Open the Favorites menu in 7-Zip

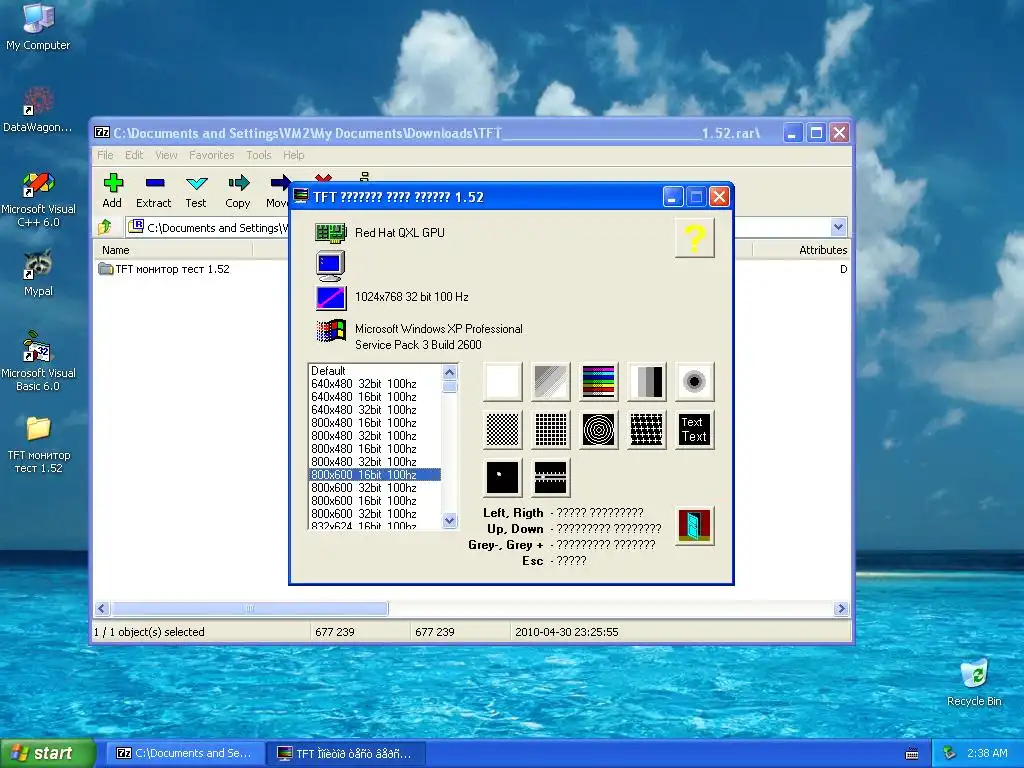point(212,155)
